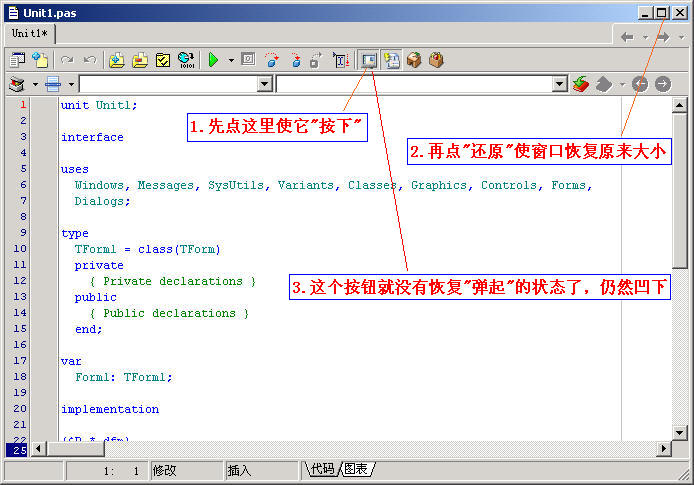The image size is (694, 485).
Task: Switch to the 代码 bottom tab
Action: point(321,469)
